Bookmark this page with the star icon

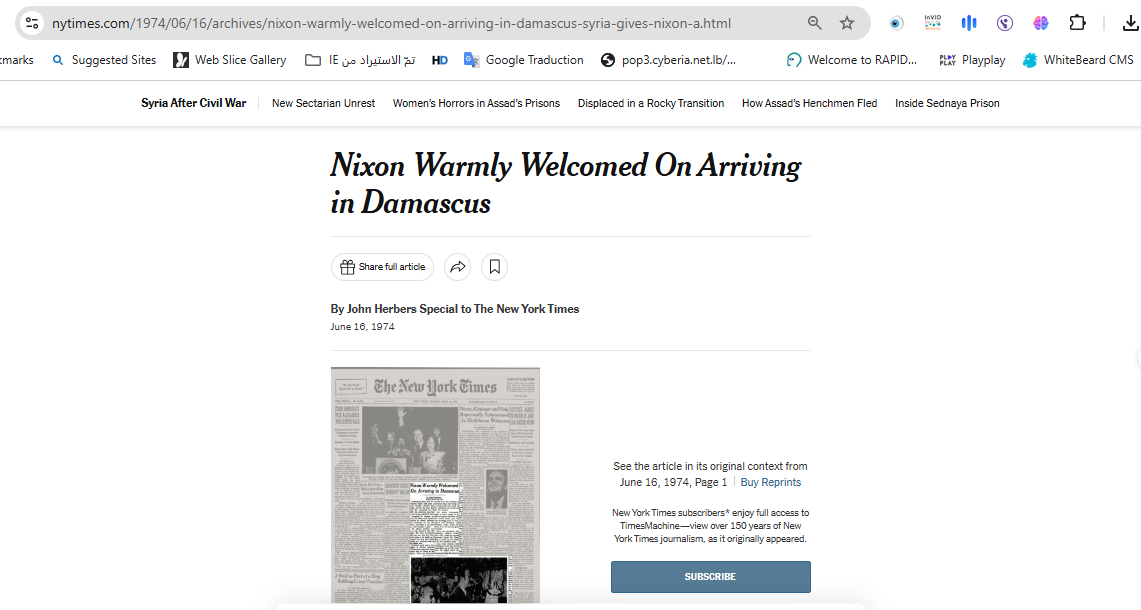click(x=847, y=23)
